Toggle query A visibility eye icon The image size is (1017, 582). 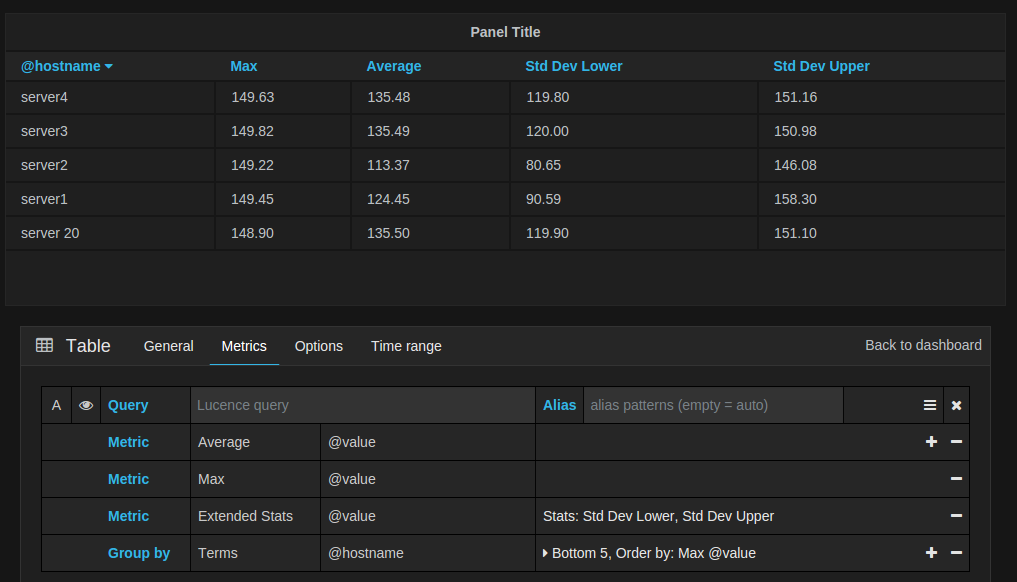[87, 405]
